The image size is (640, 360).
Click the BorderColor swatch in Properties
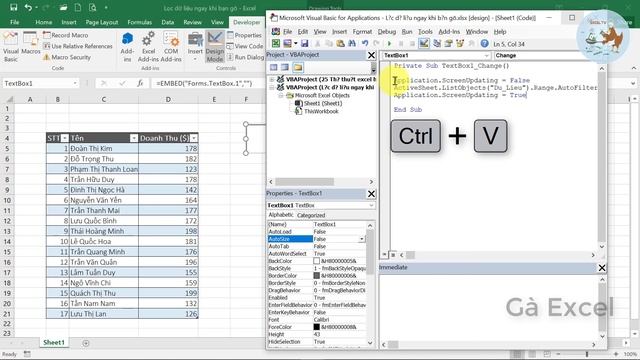click(316, 276)
